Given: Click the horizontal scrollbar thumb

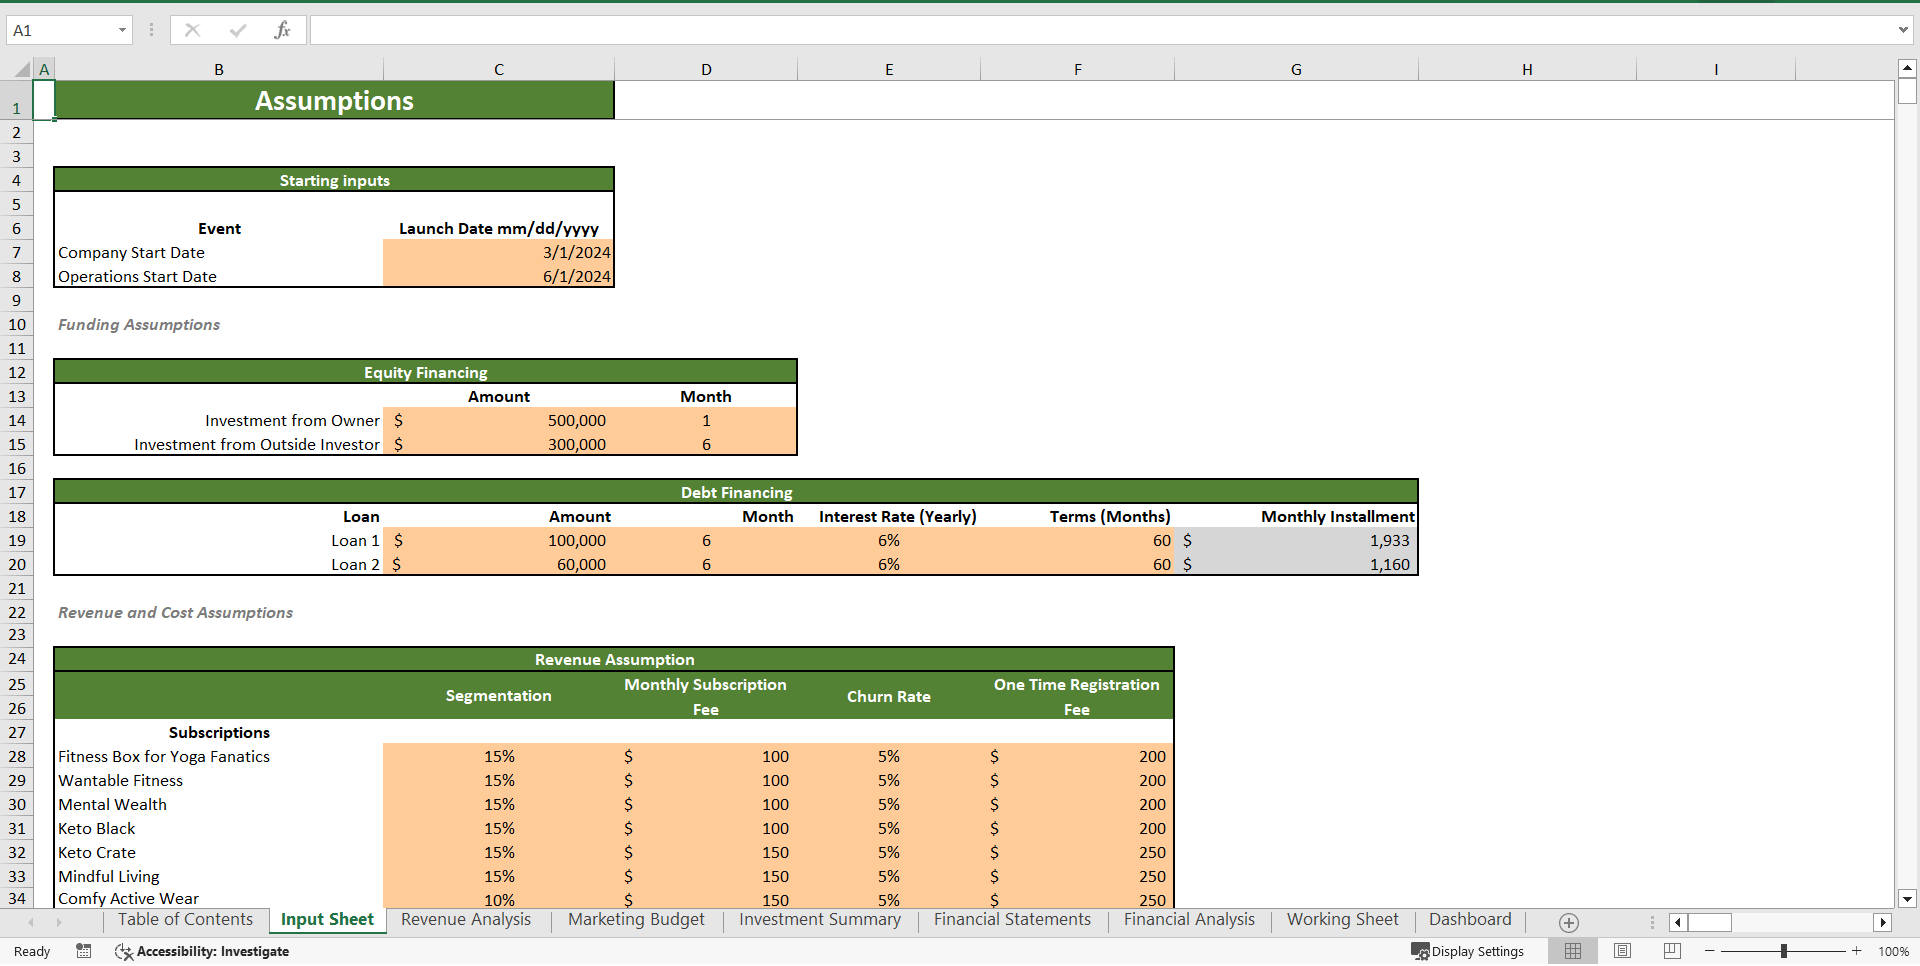Looking at the screenshot, I should pos(1710,922).
